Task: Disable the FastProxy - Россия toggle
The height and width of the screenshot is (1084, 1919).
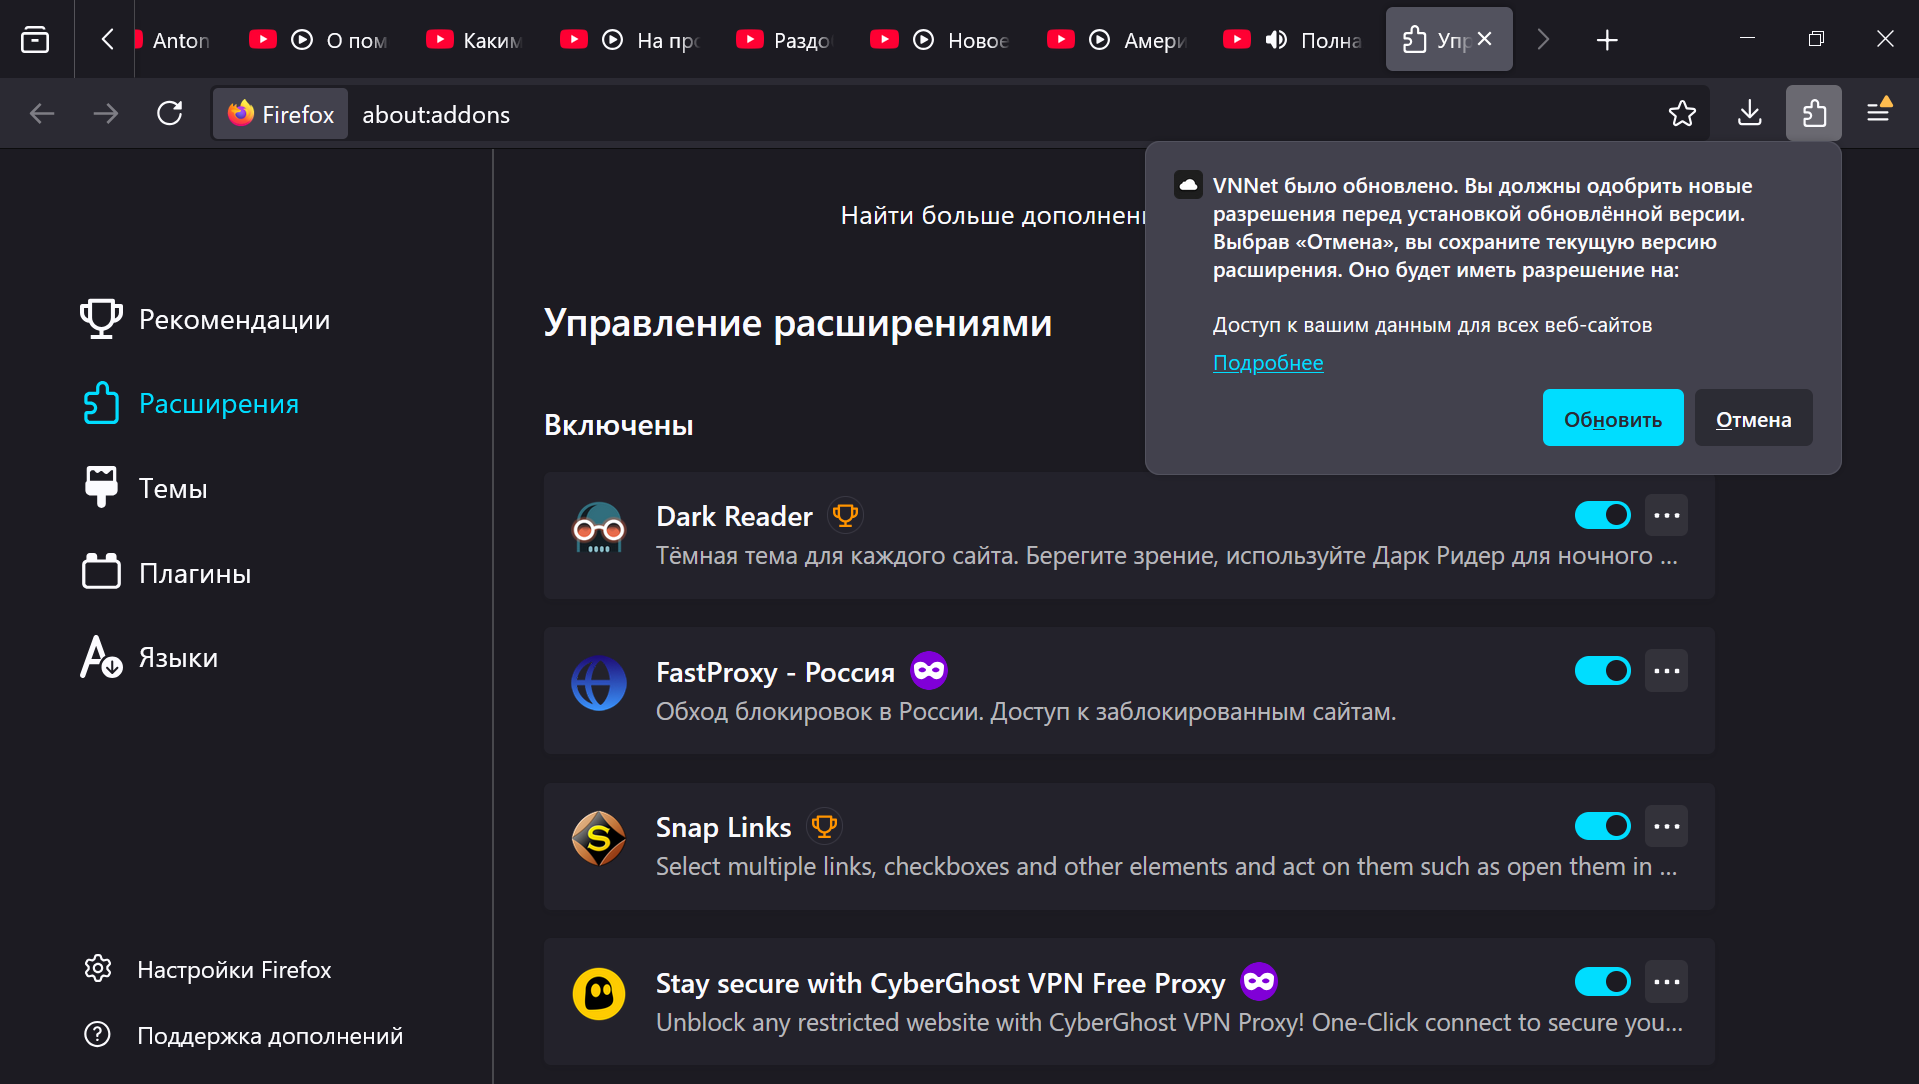Action: click(1602, 670)
